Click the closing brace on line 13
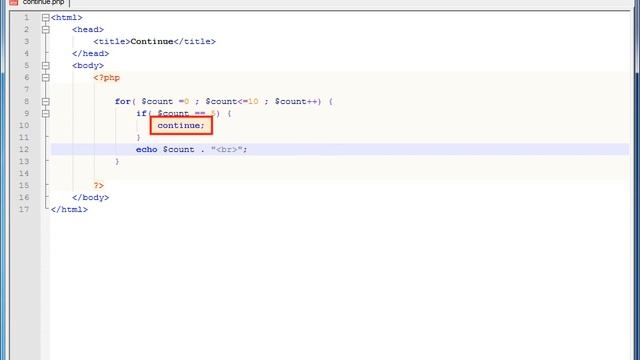 [117, 161]
